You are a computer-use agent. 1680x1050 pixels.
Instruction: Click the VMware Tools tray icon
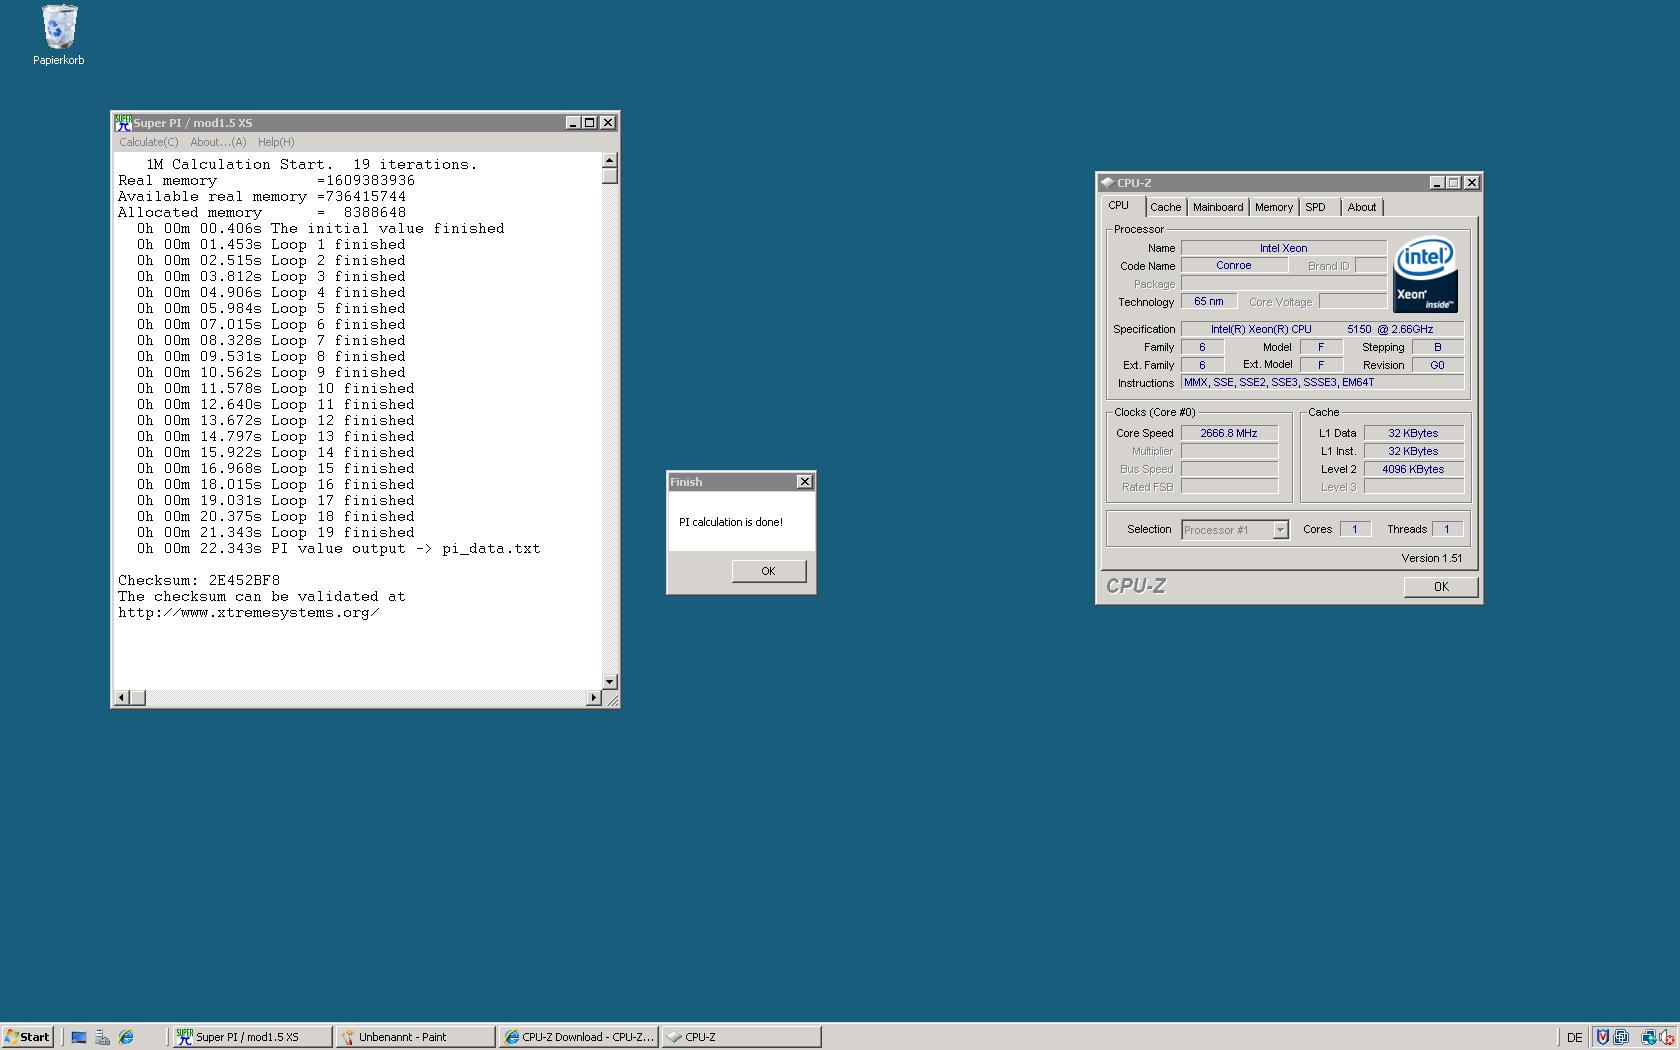coord(1621,1037)
